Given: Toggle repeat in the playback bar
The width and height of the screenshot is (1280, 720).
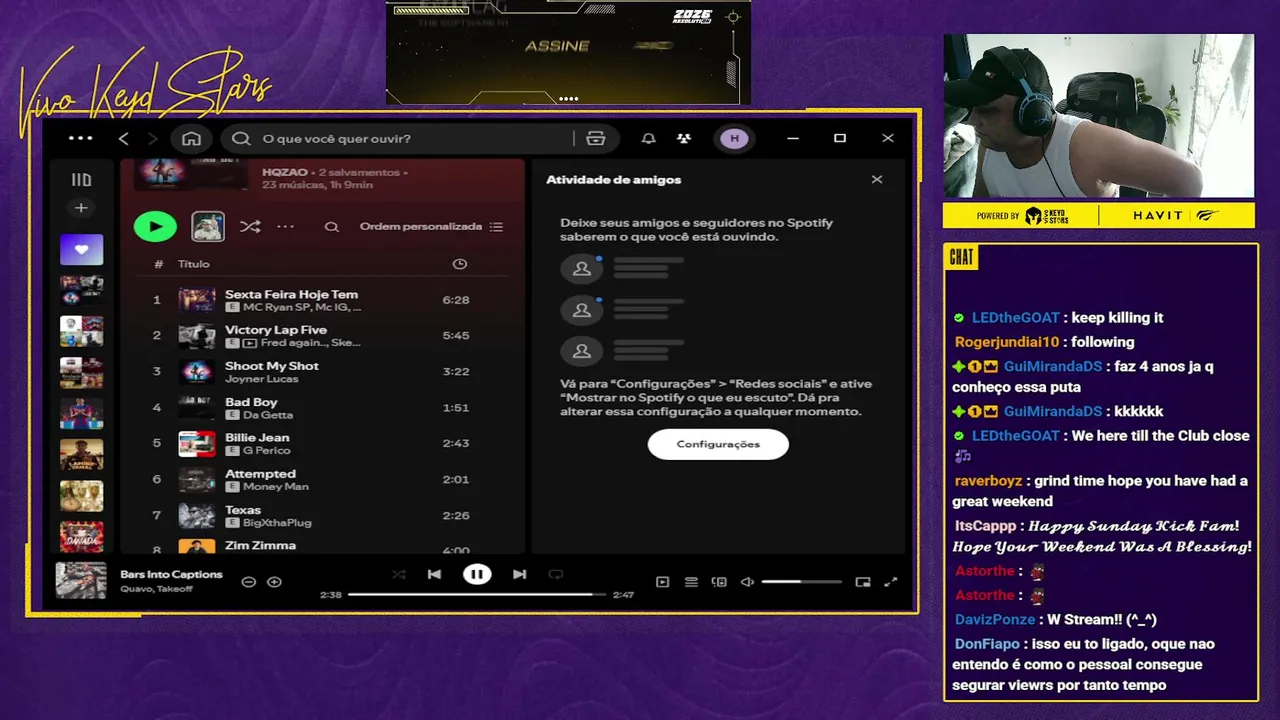Looking at the screenshot, I should 556,574.
